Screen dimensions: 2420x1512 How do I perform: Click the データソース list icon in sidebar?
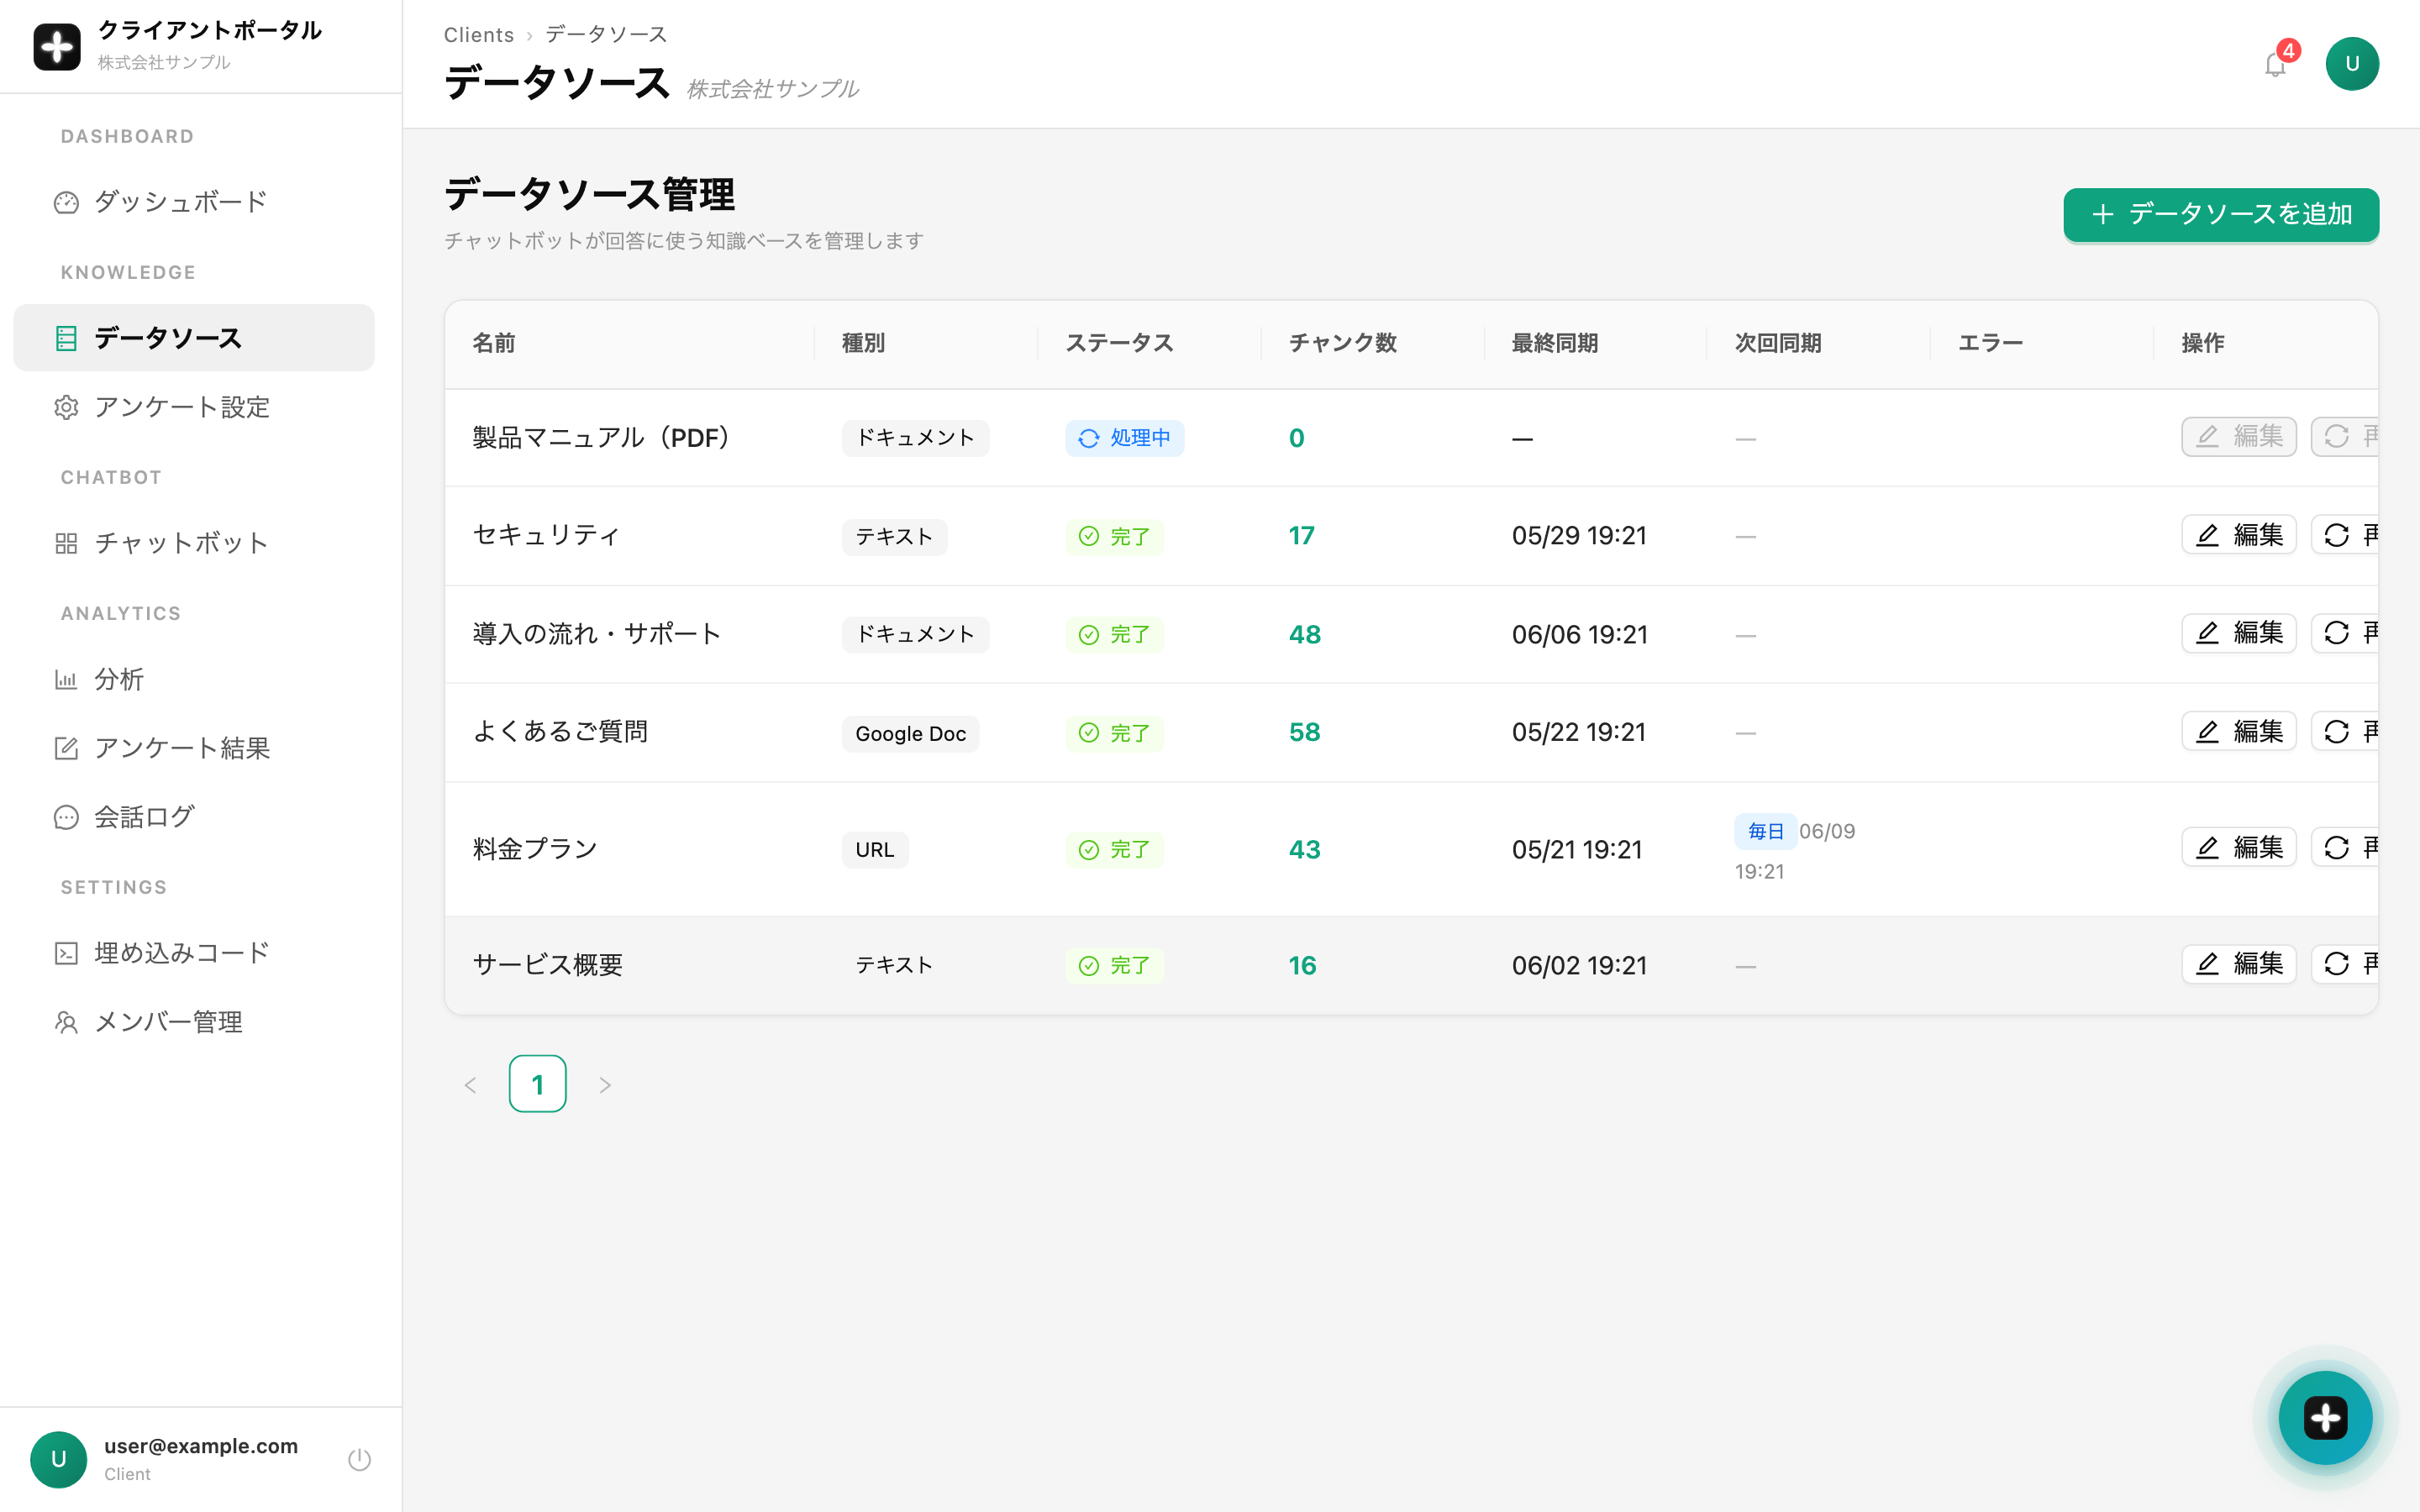point(66,339)
